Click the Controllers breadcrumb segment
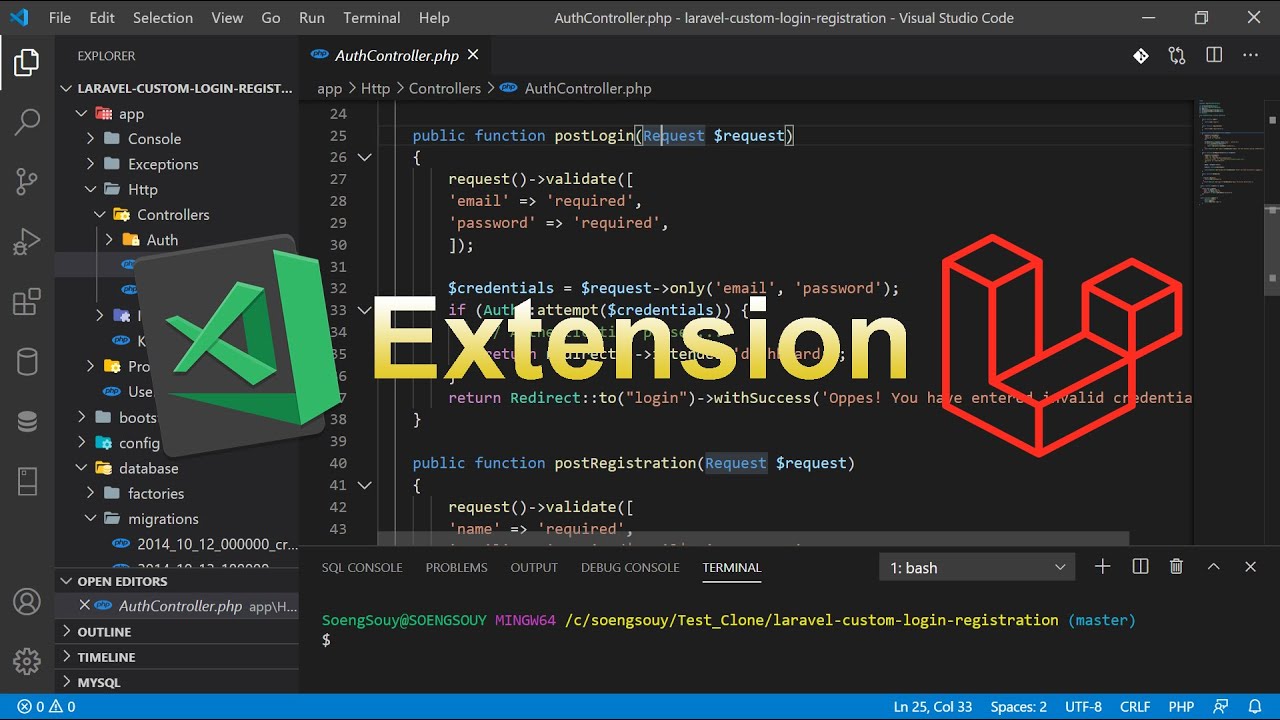This screenshot has height=720, width=1280. tap(445, 88)
